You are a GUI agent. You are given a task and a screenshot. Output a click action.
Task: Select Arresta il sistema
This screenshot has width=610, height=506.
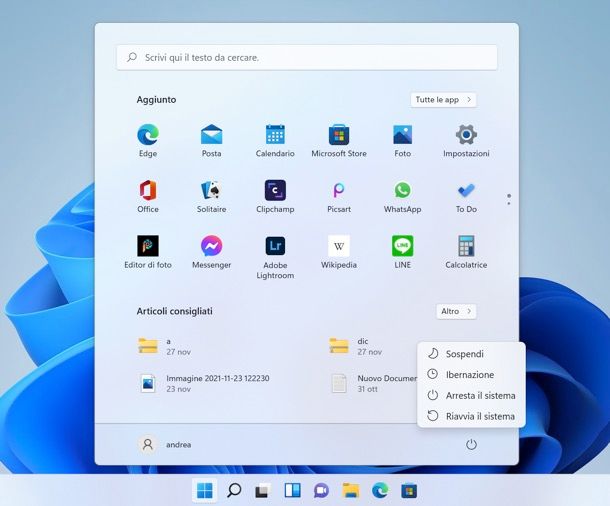coord(471,396)
